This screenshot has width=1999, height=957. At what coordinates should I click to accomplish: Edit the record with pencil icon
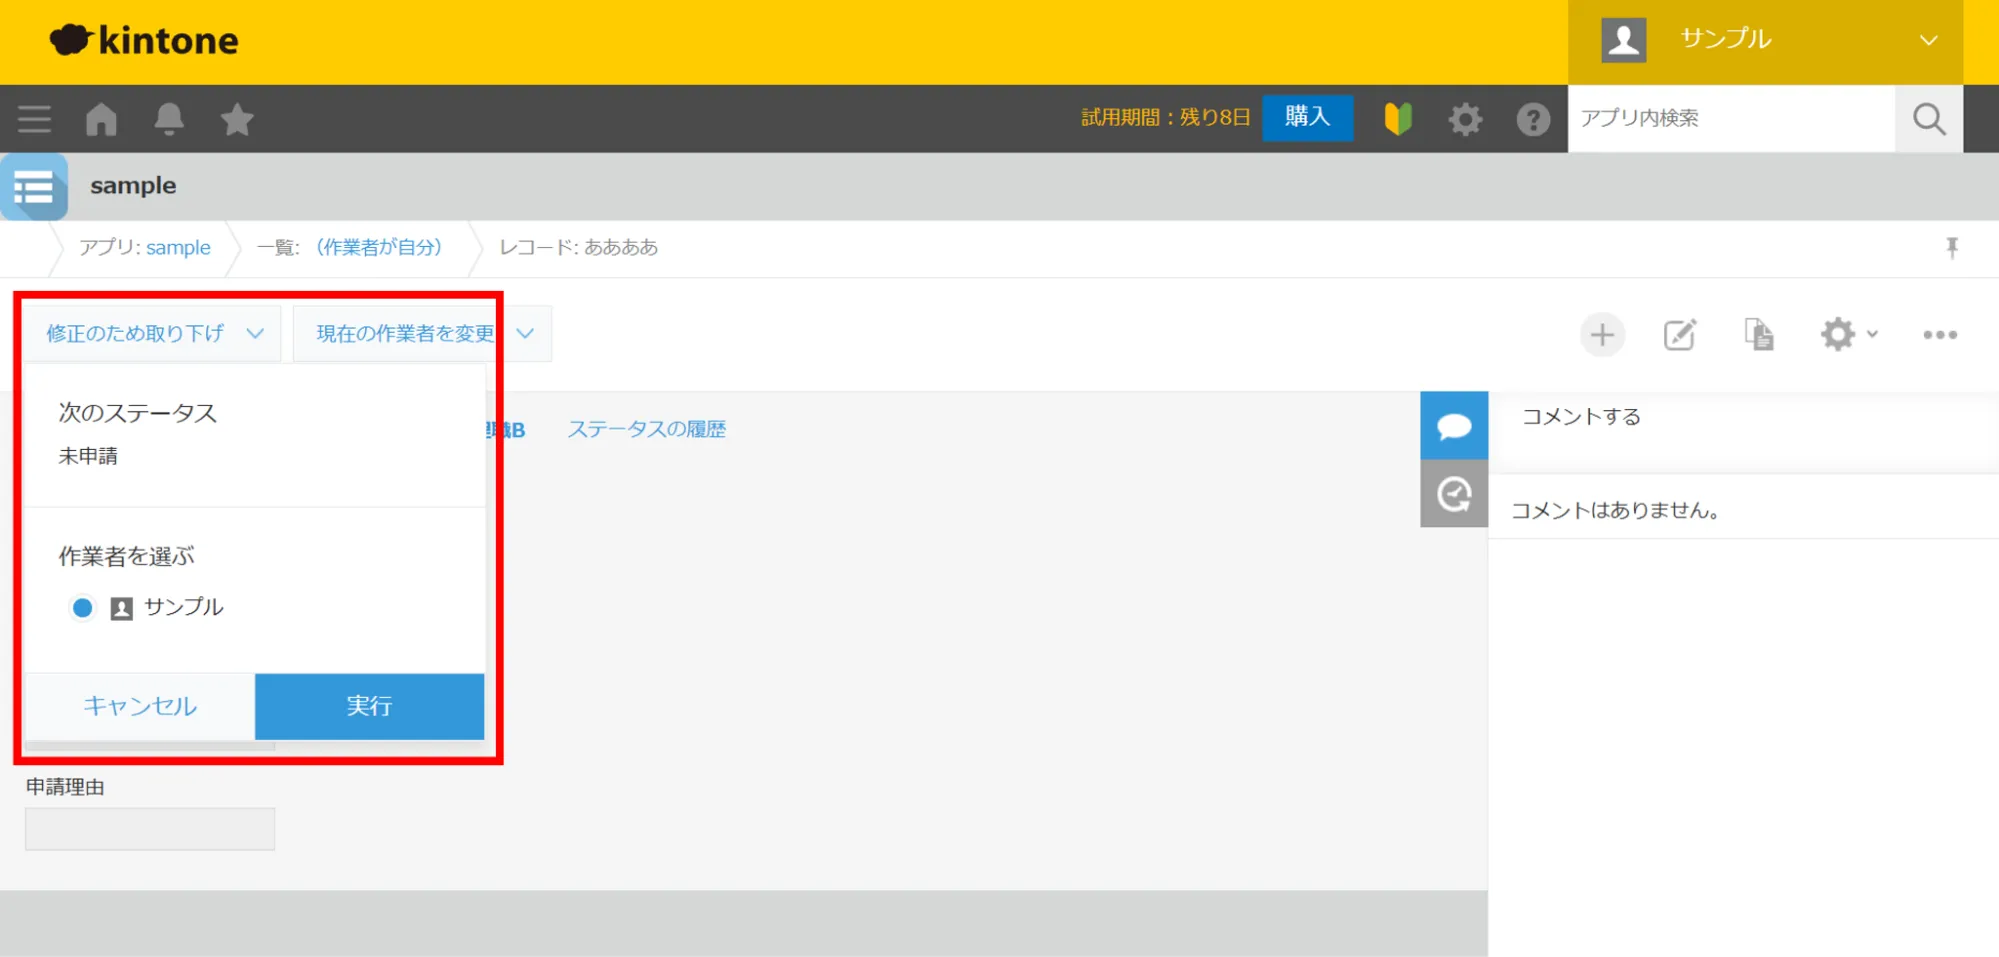[x=1680, y=335]
